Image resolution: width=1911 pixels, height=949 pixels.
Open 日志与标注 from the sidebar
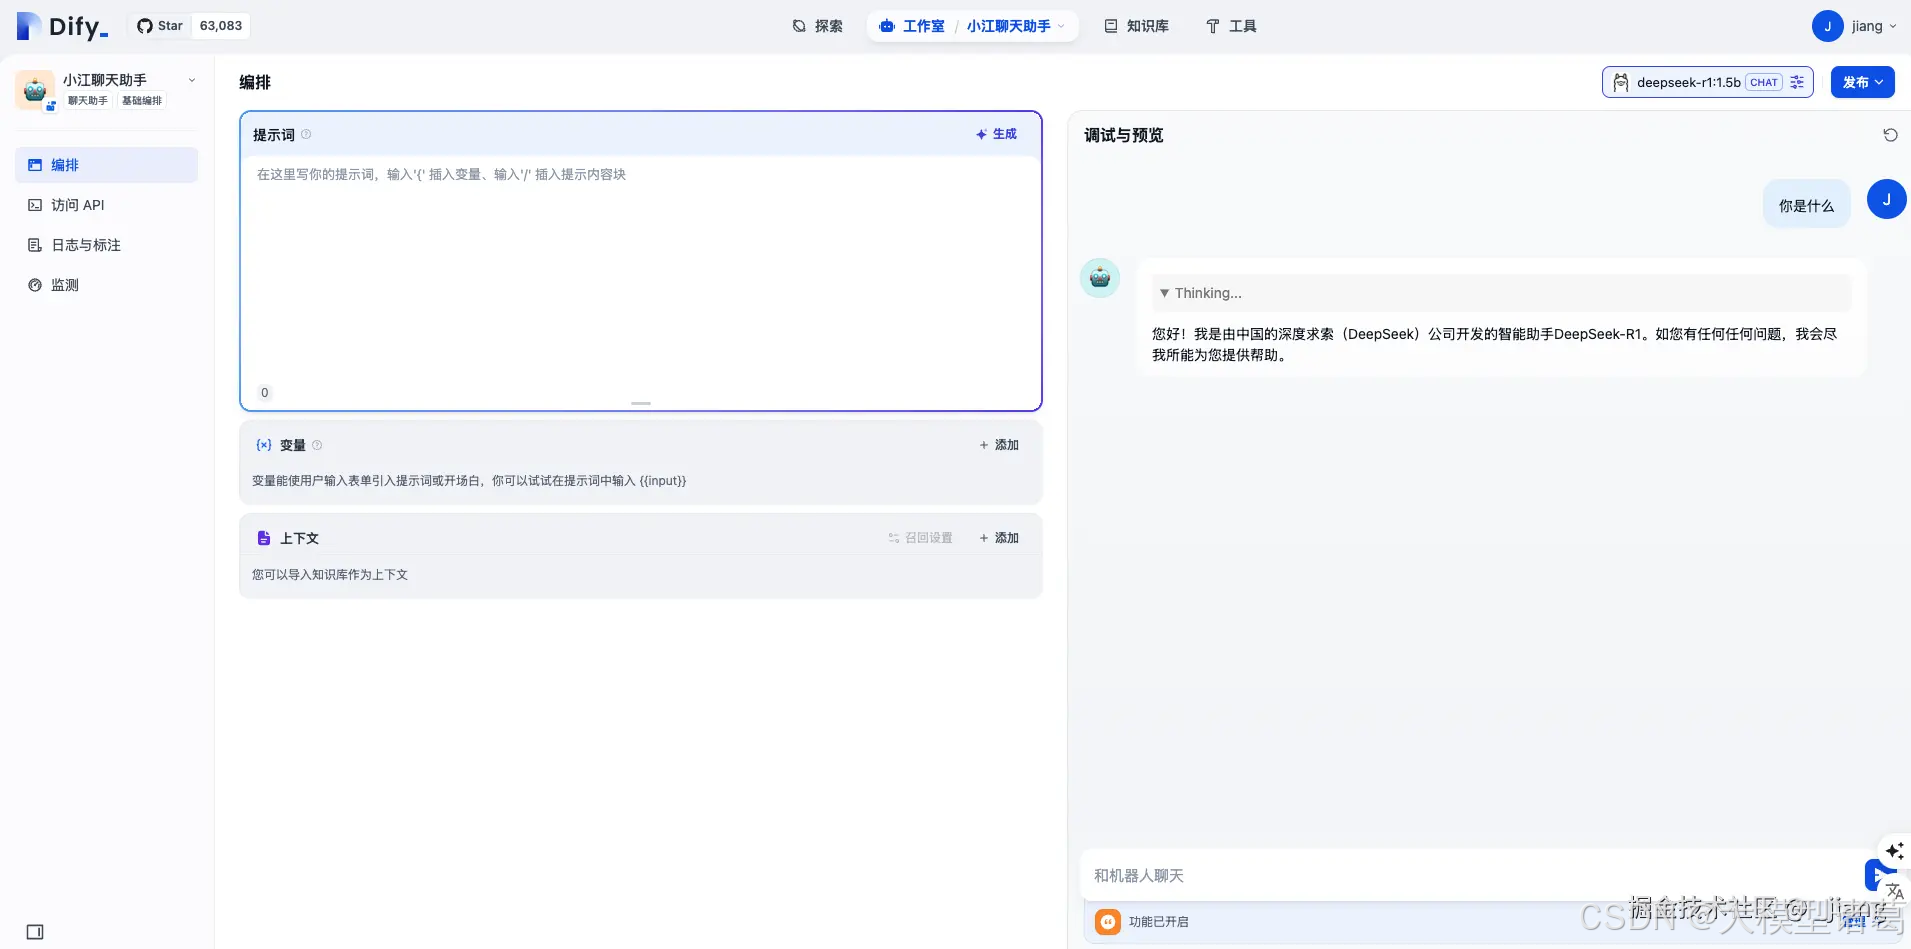84,244
